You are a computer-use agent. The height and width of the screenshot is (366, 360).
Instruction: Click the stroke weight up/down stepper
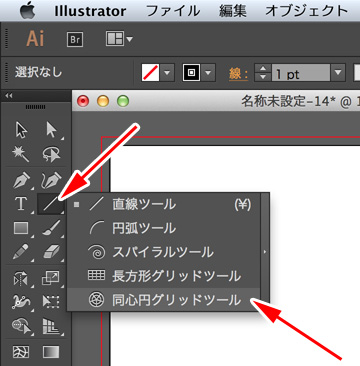tap(263, 72)
